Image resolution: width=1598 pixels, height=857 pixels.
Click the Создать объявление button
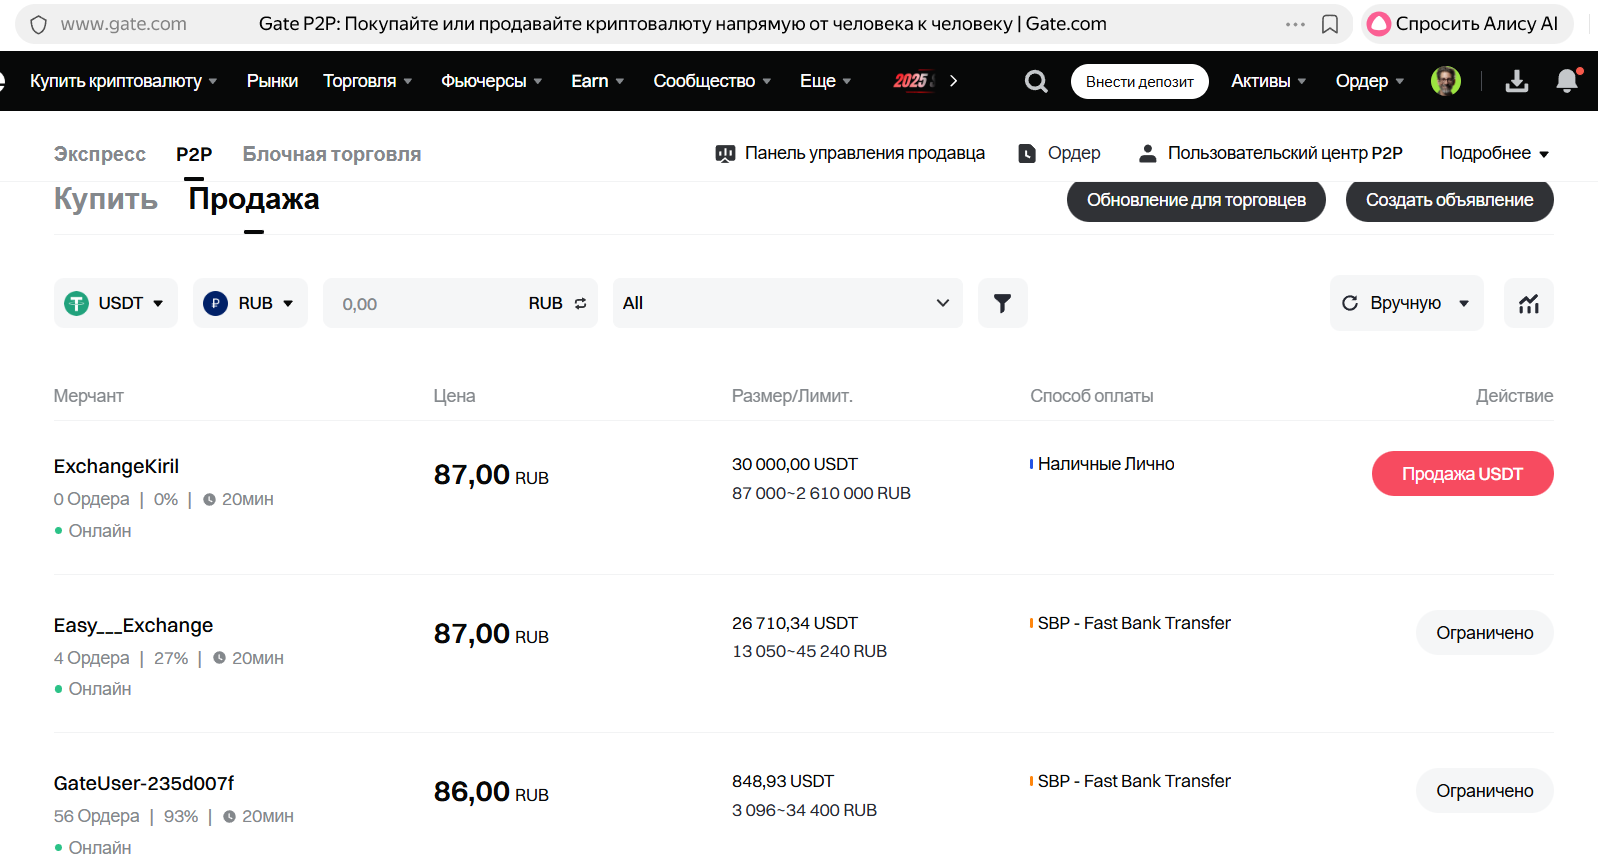[x=1449, y=200]
